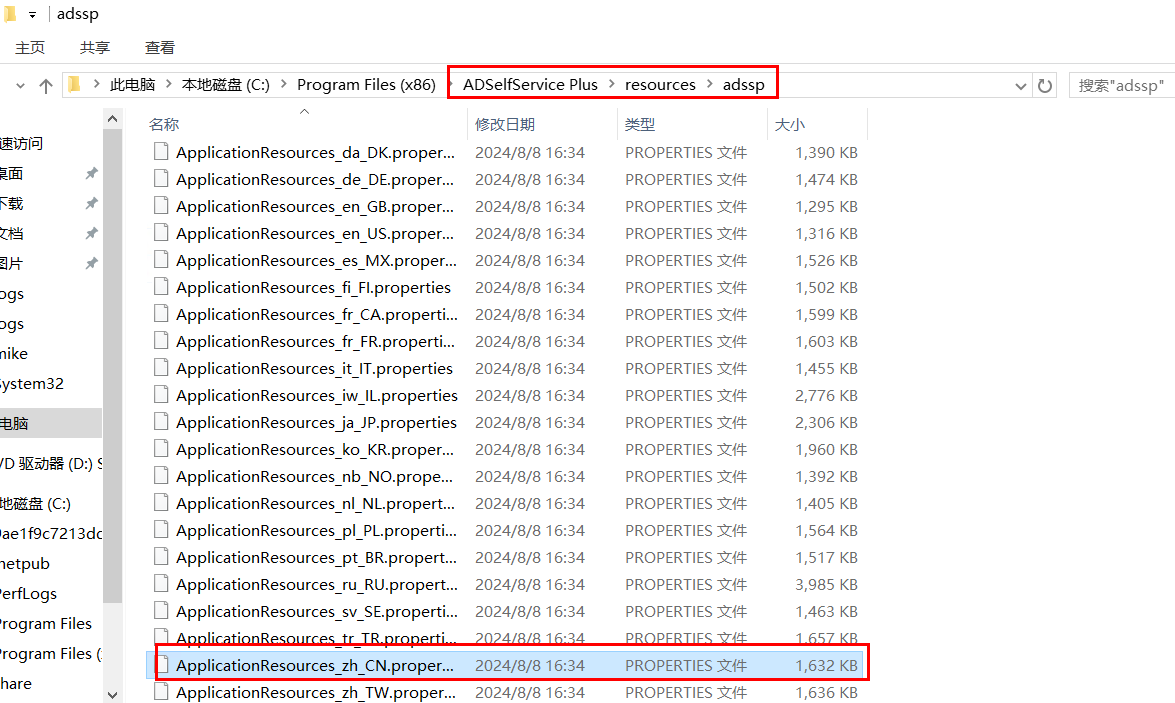Select inetpub folder in the navigation pane
This screenshot has height=703, width=1175.
(x=25, y=564)
